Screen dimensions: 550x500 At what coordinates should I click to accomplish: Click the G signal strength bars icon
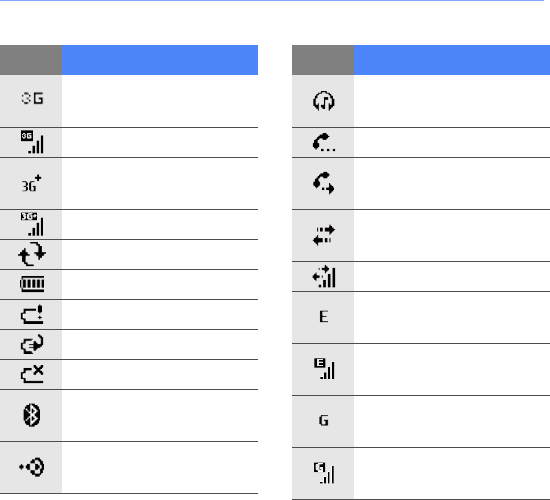point(324,473)
